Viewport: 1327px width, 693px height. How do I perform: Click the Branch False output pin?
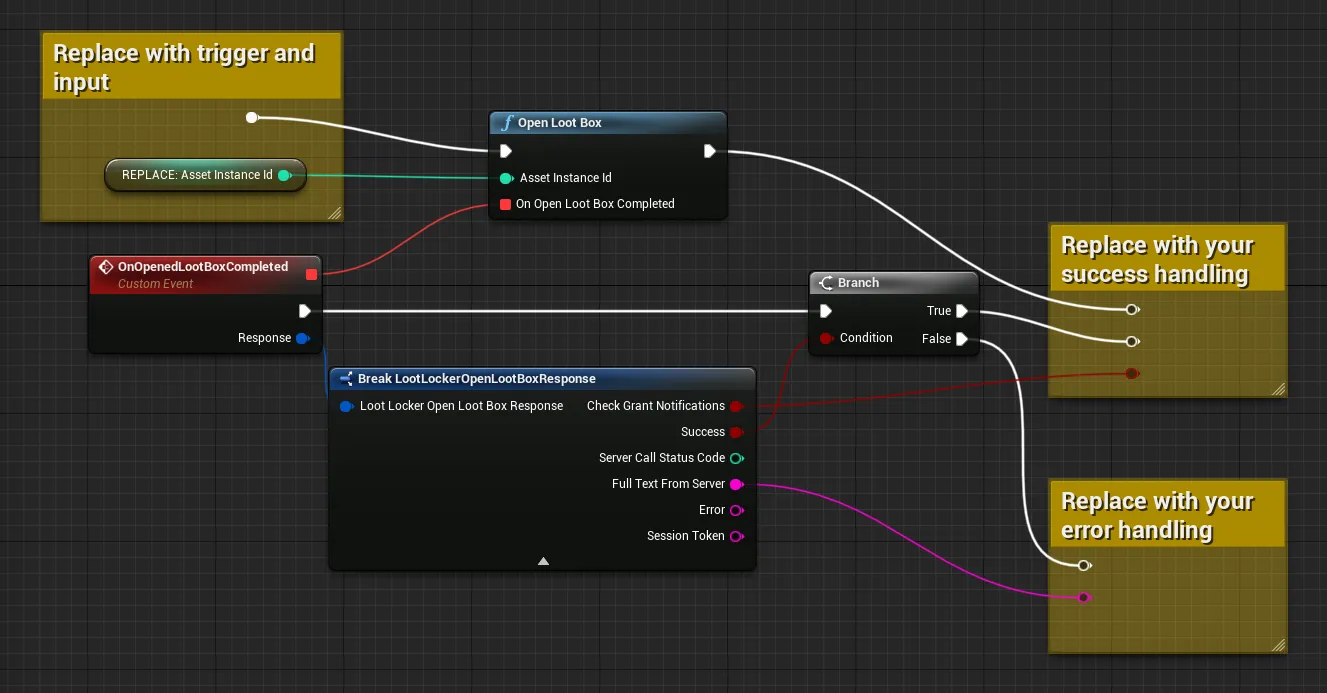961,339
